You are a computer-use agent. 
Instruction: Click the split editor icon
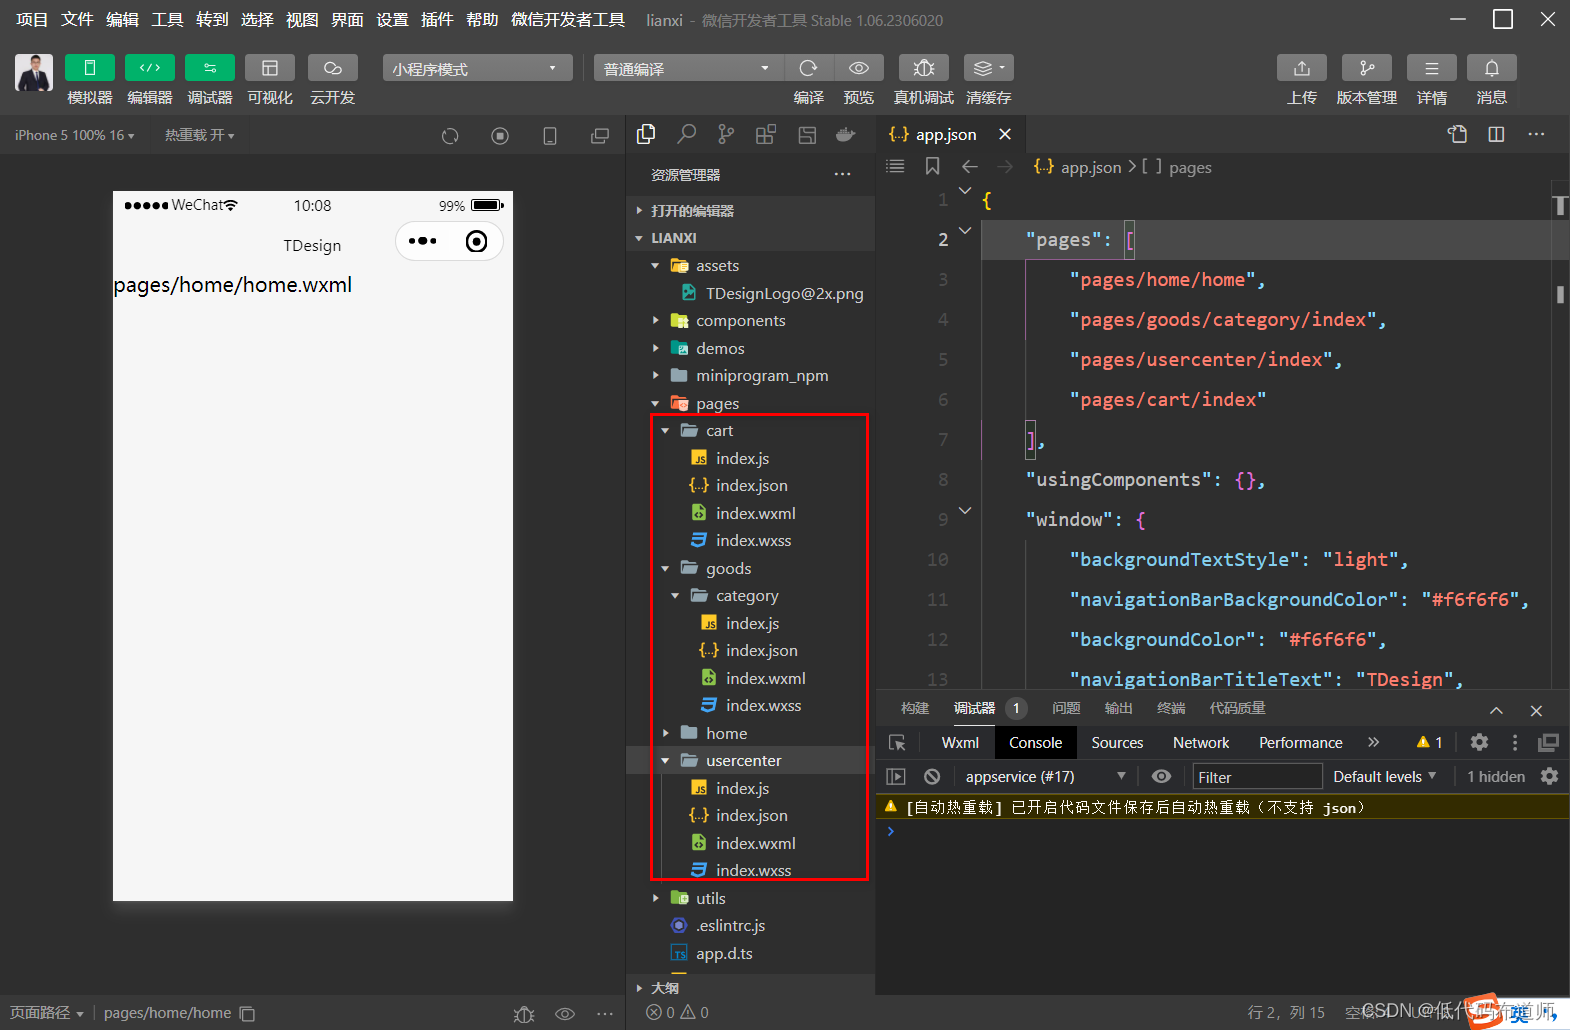1496,134
